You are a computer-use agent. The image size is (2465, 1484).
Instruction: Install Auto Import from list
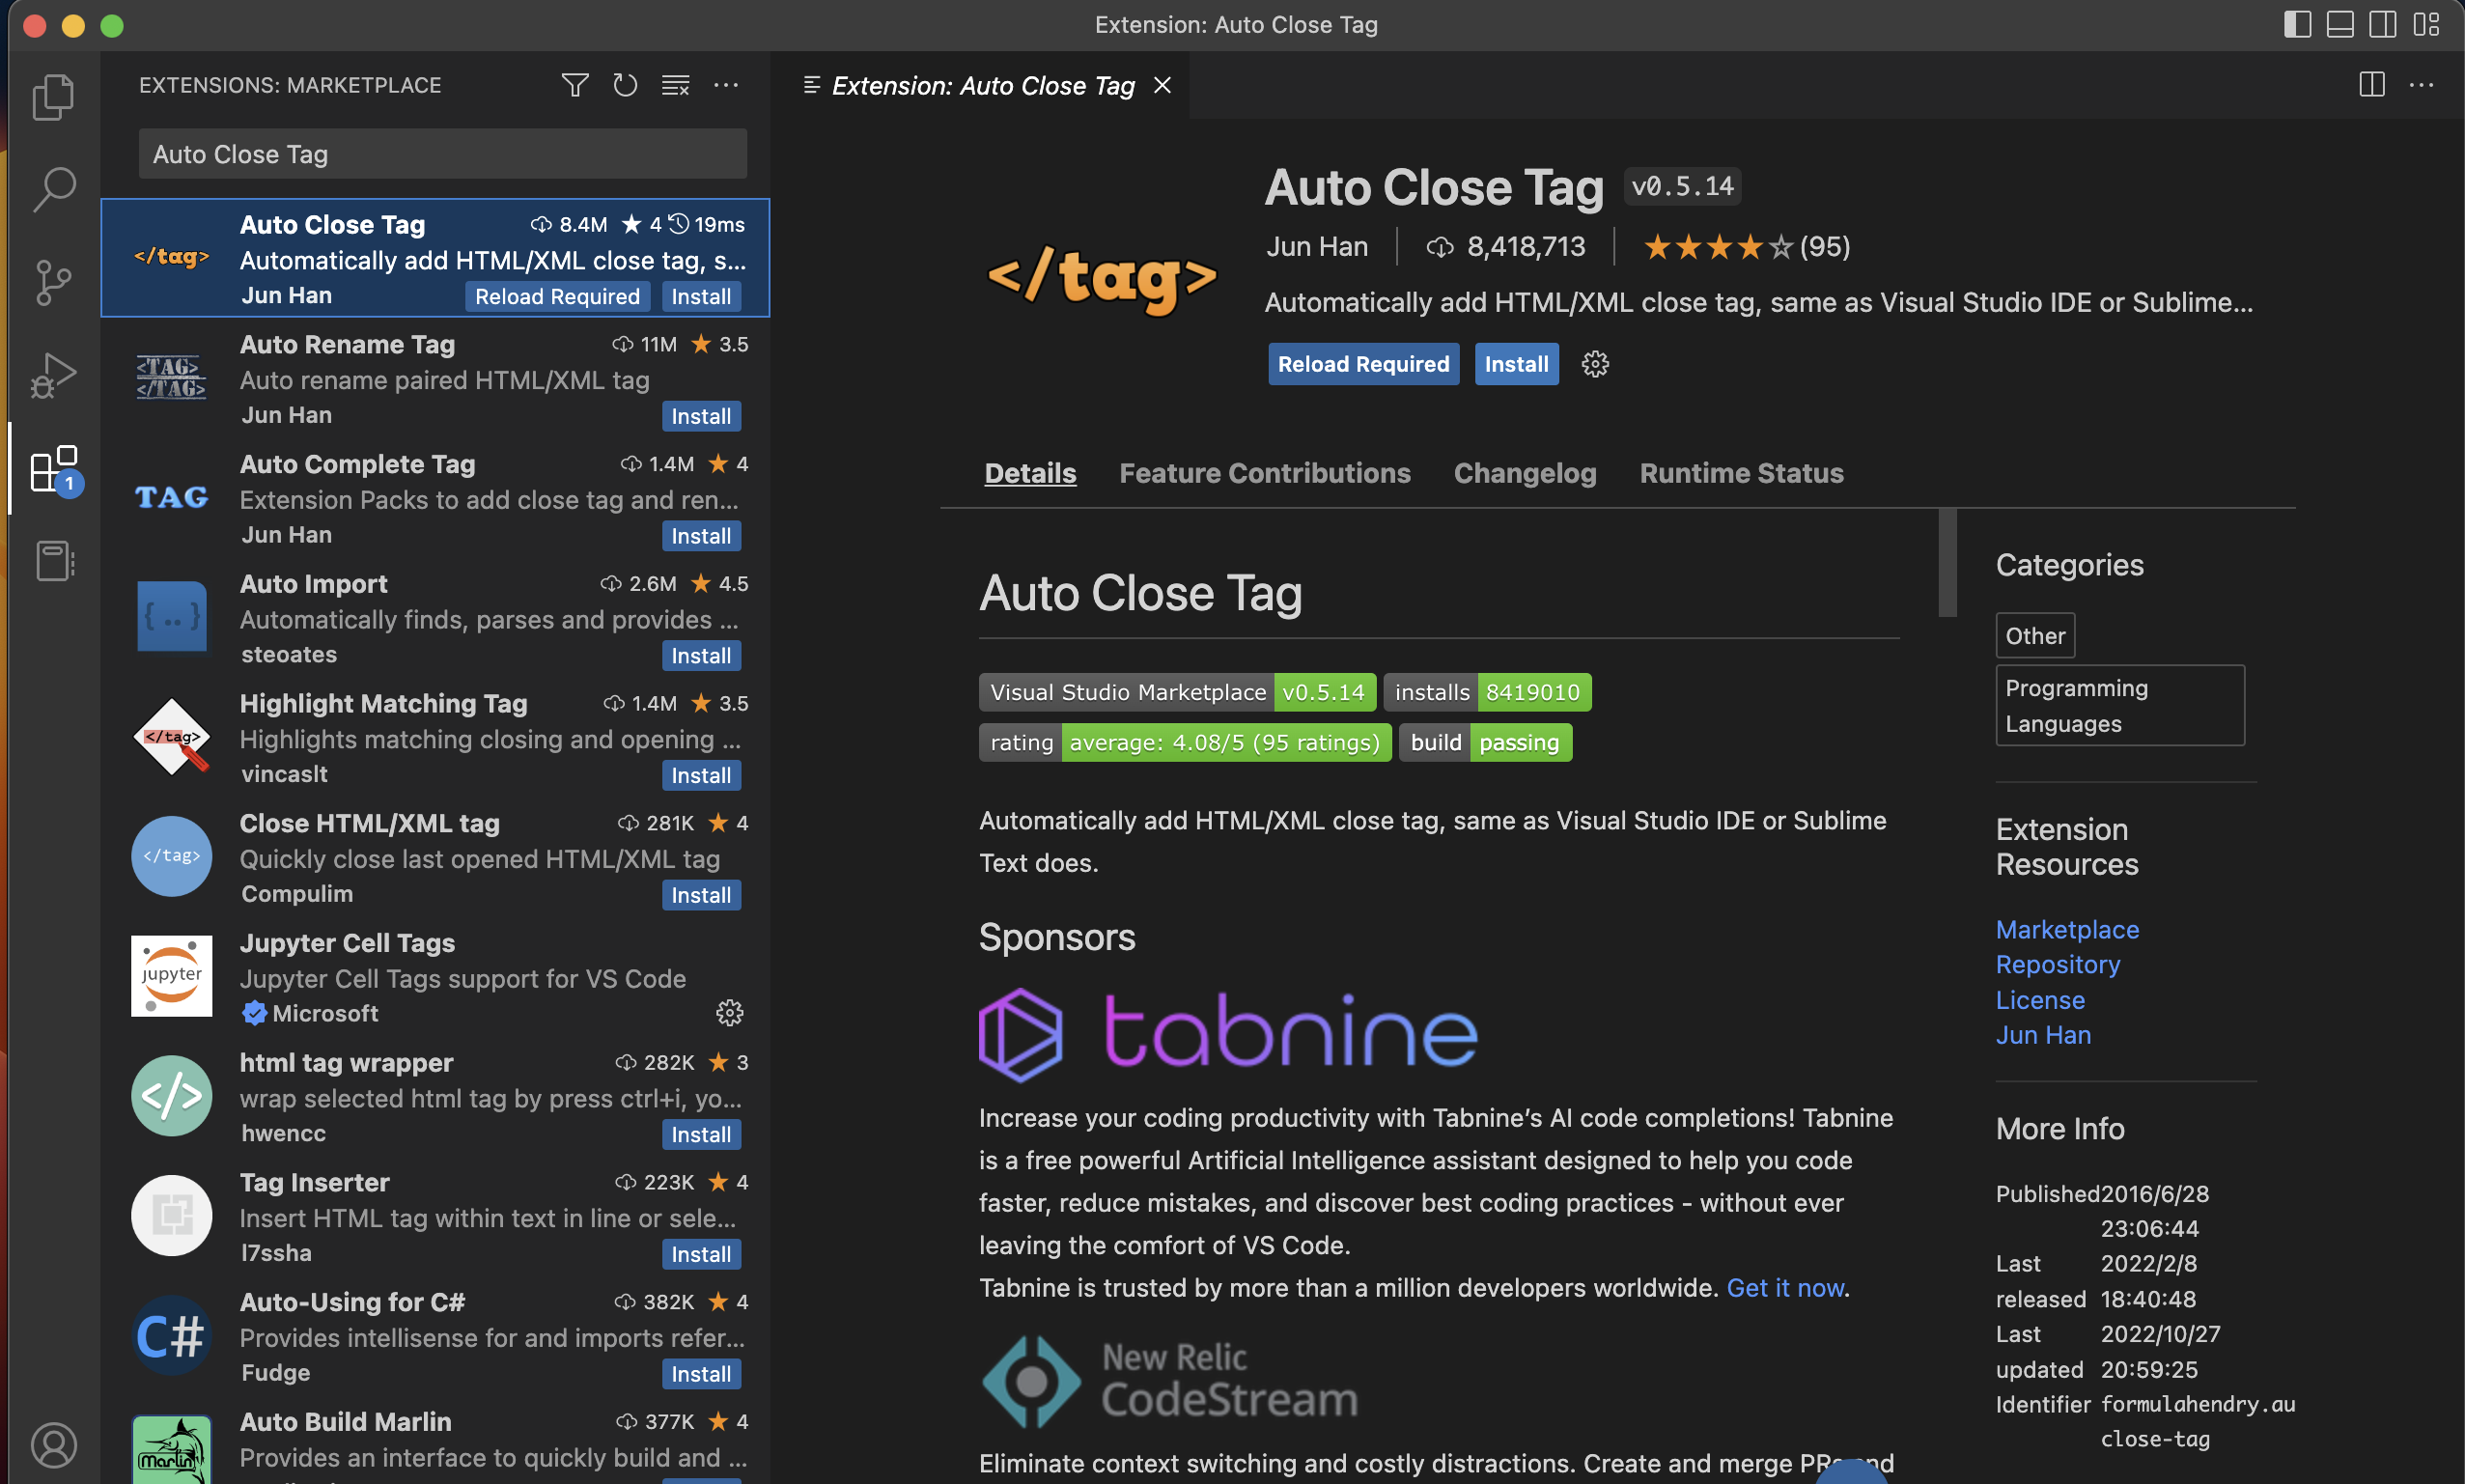[700, 656]
